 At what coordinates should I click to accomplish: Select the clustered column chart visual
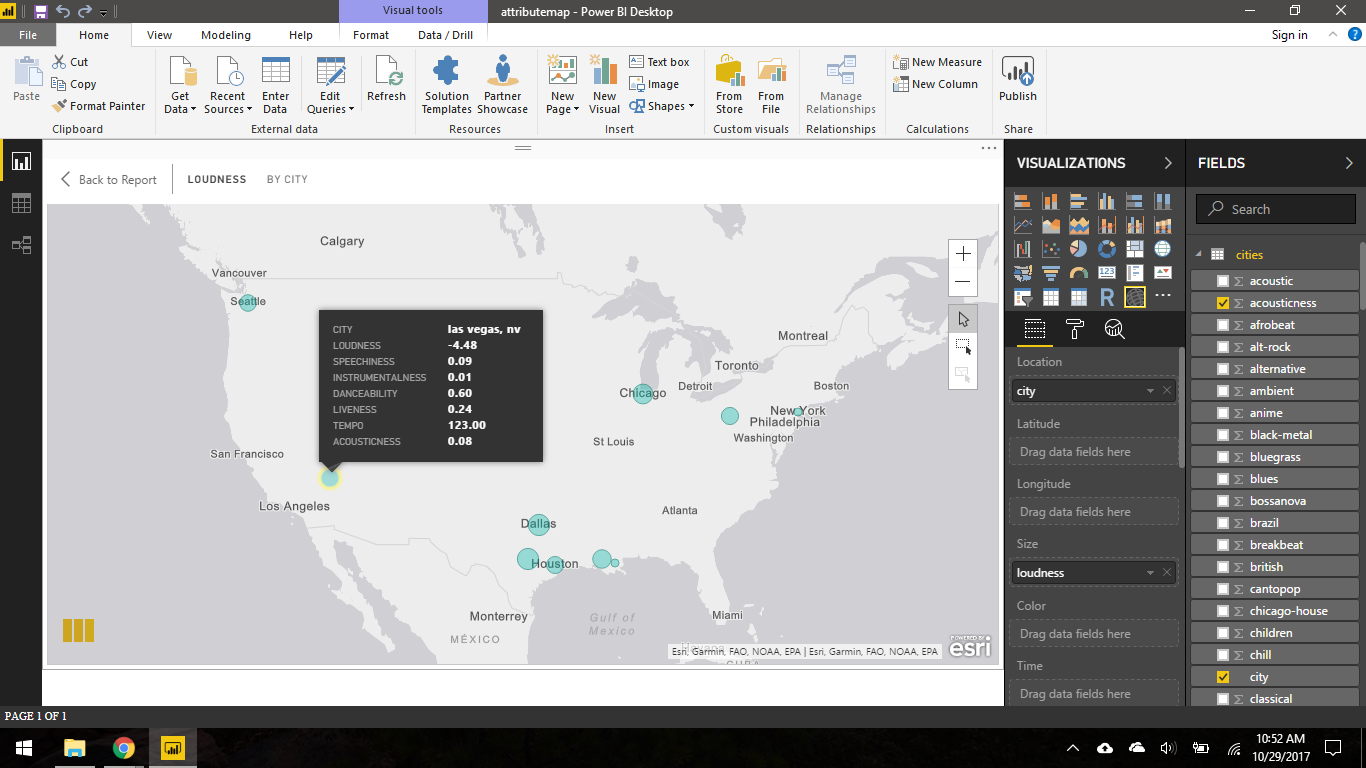(x=1107, y=201)
